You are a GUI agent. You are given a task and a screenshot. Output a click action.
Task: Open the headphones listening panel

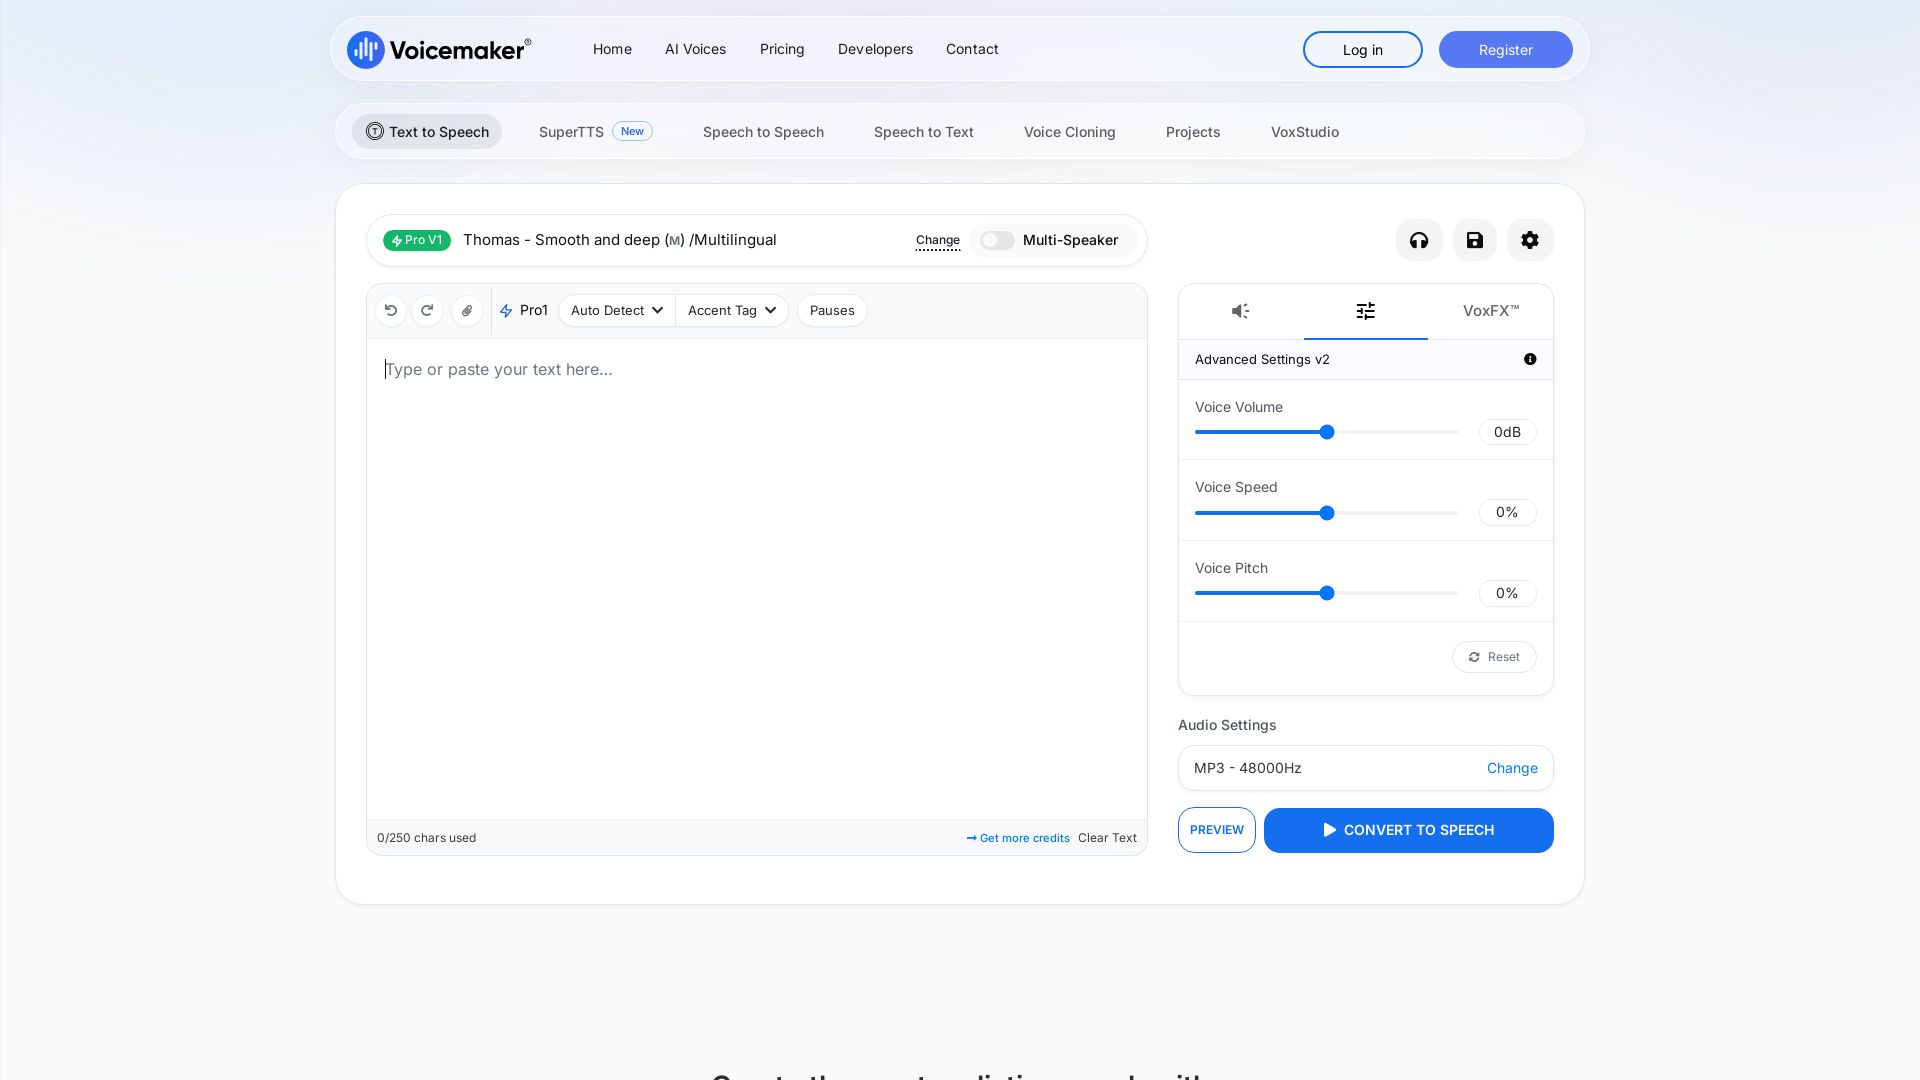coord(1419,240)
